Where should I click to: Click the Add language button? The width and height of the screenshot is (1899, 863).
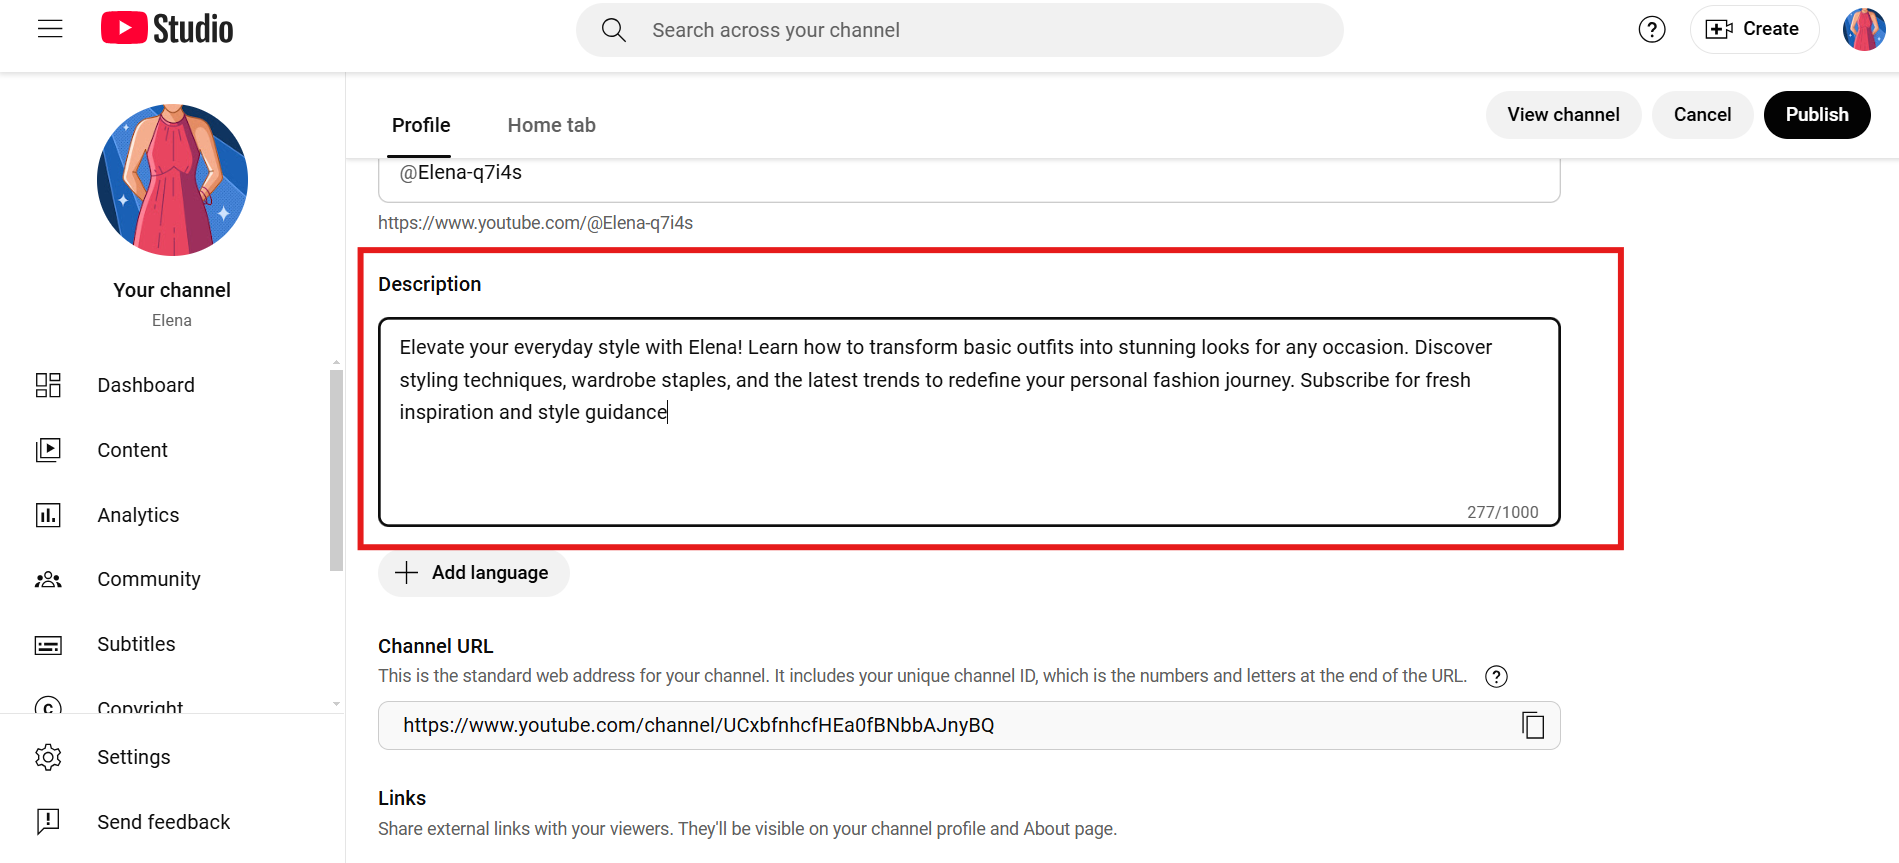coord(473,573)
